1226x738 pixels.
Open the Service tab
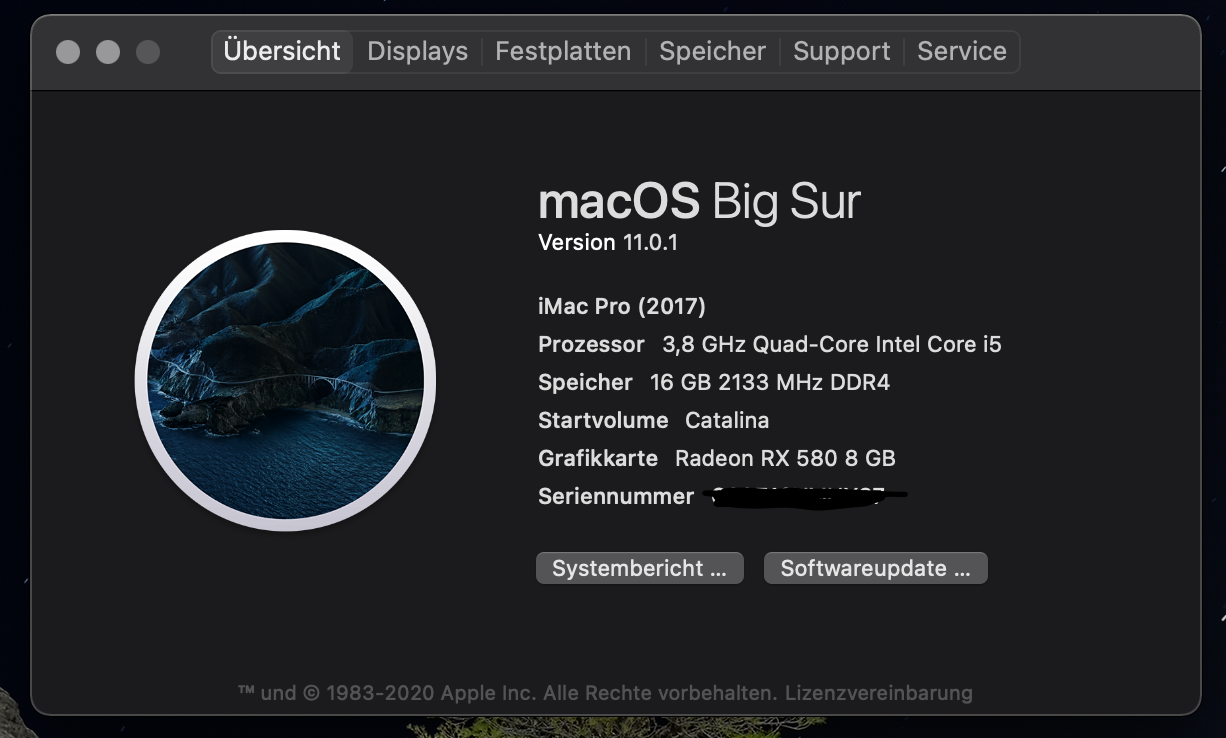click(961, 51)
